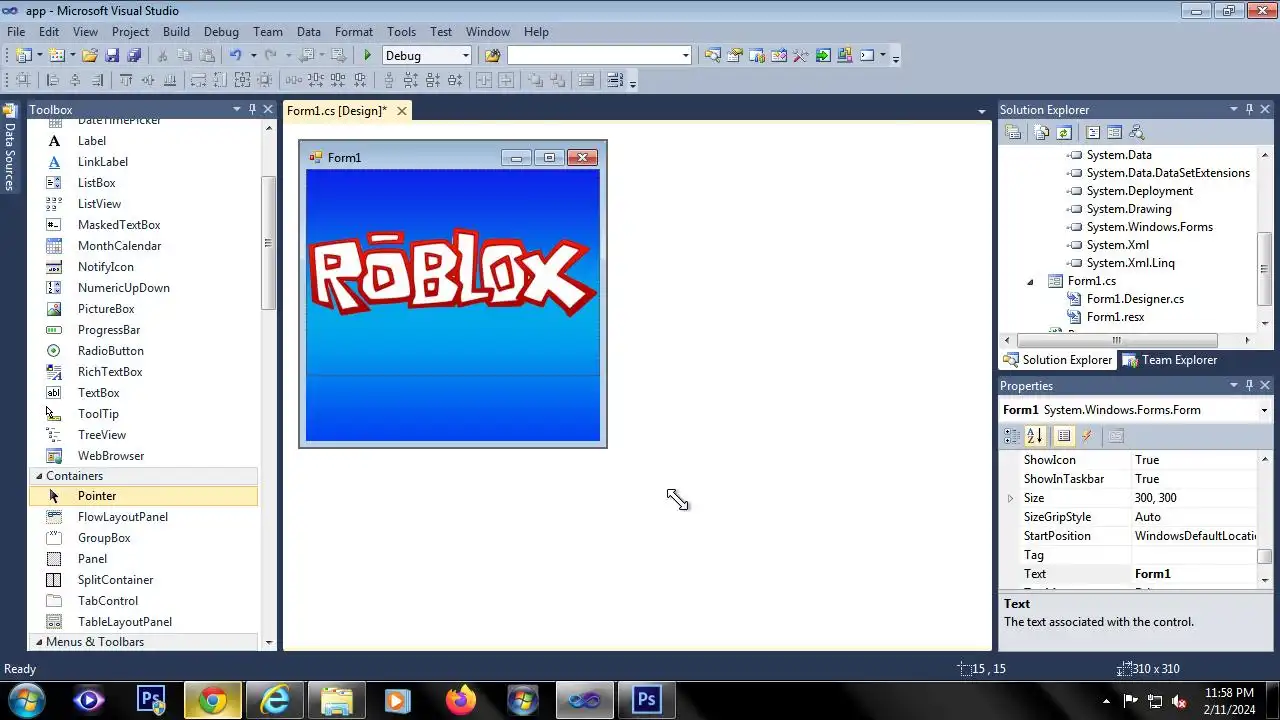Viewport: 1280px width, 720px height.
Task: Click View Code icon in Solution Explorer
Action: 1092,132
